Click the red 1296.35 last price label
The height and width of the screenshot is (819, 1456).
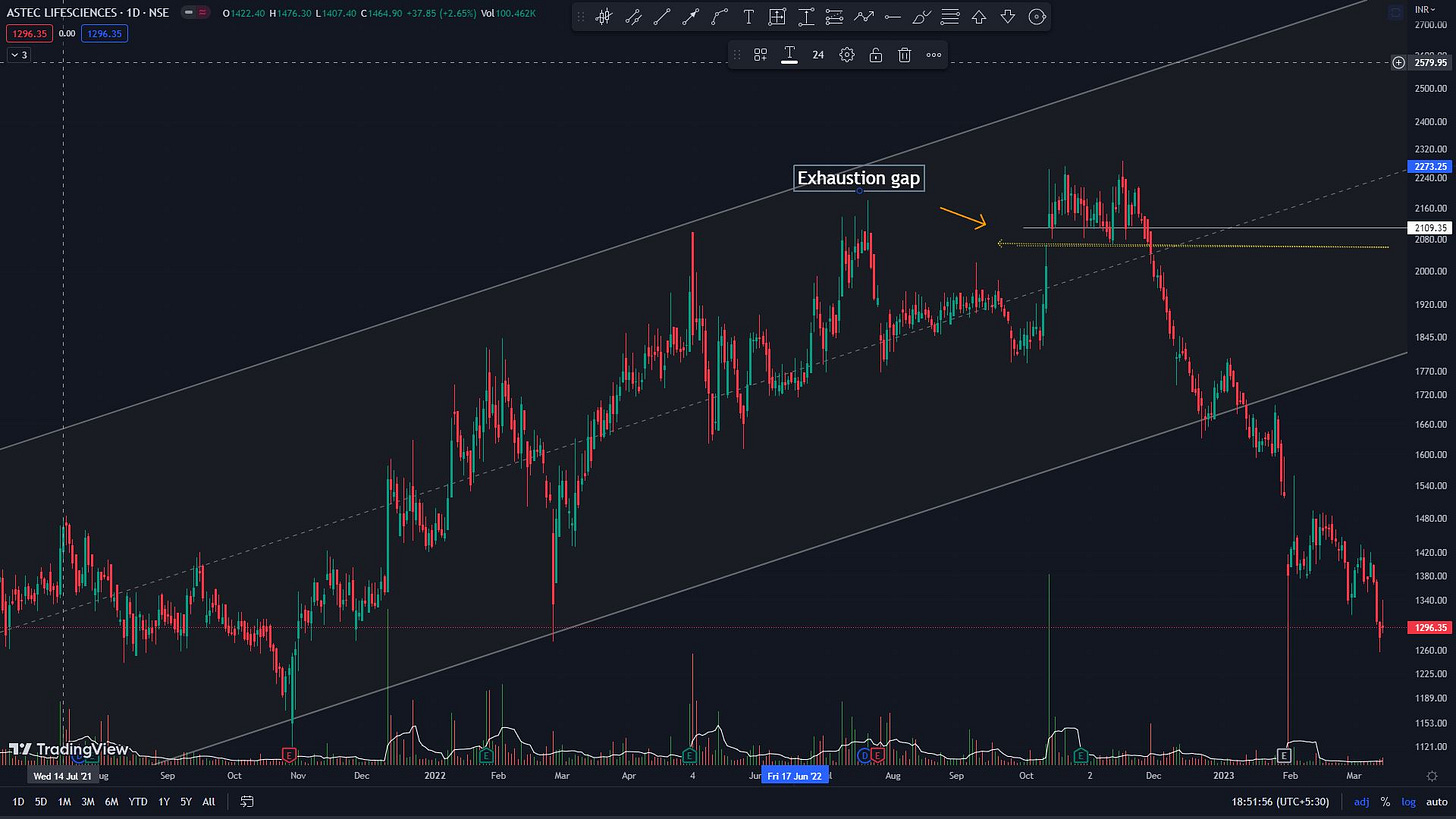(1428, 627)
